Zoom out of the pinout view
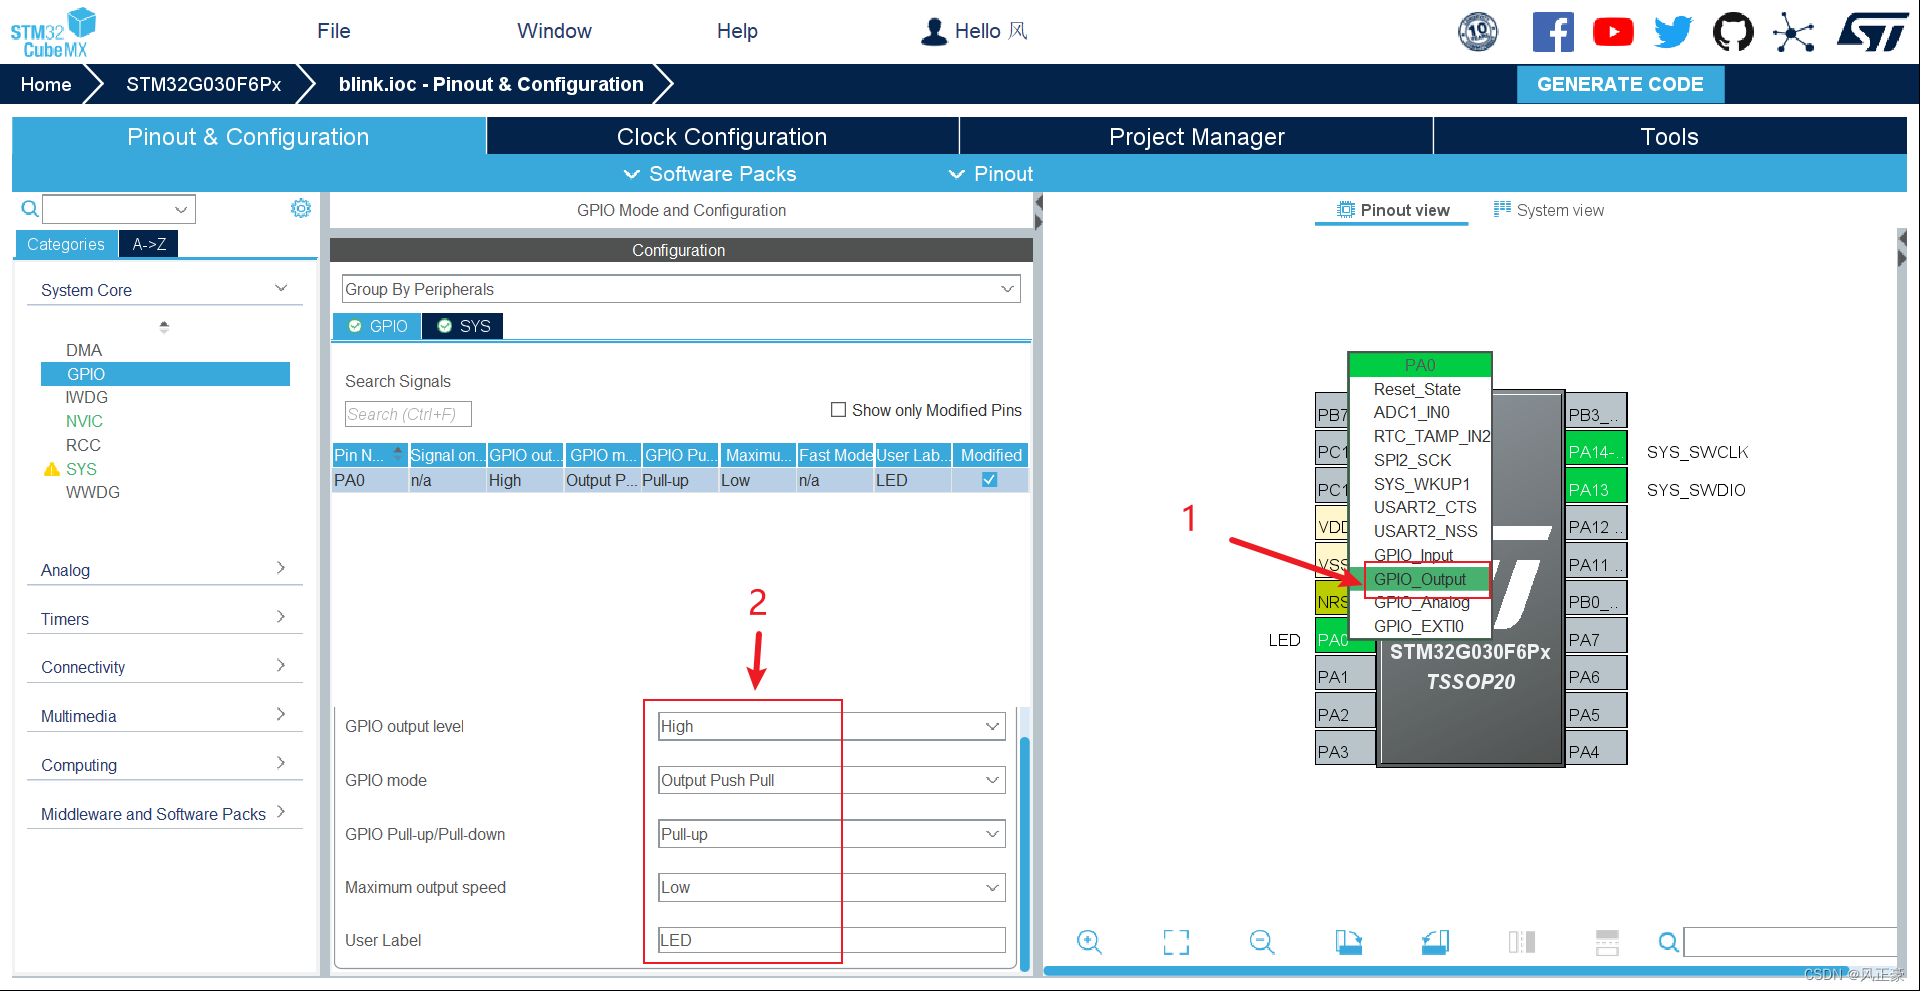The height and width of the screenshot is (991, 1920). pyautogui.click(x=1262, y=942)
